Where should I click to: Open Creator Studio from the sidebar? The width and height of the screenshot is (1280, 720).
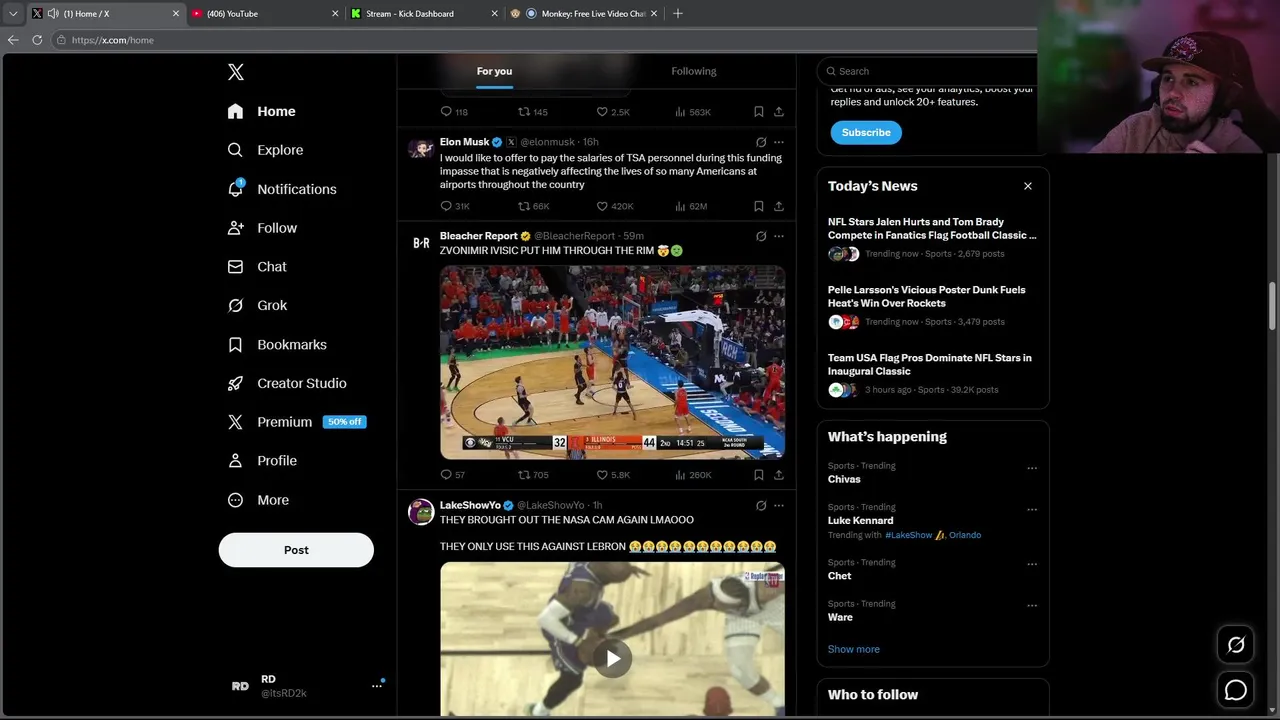288,383
